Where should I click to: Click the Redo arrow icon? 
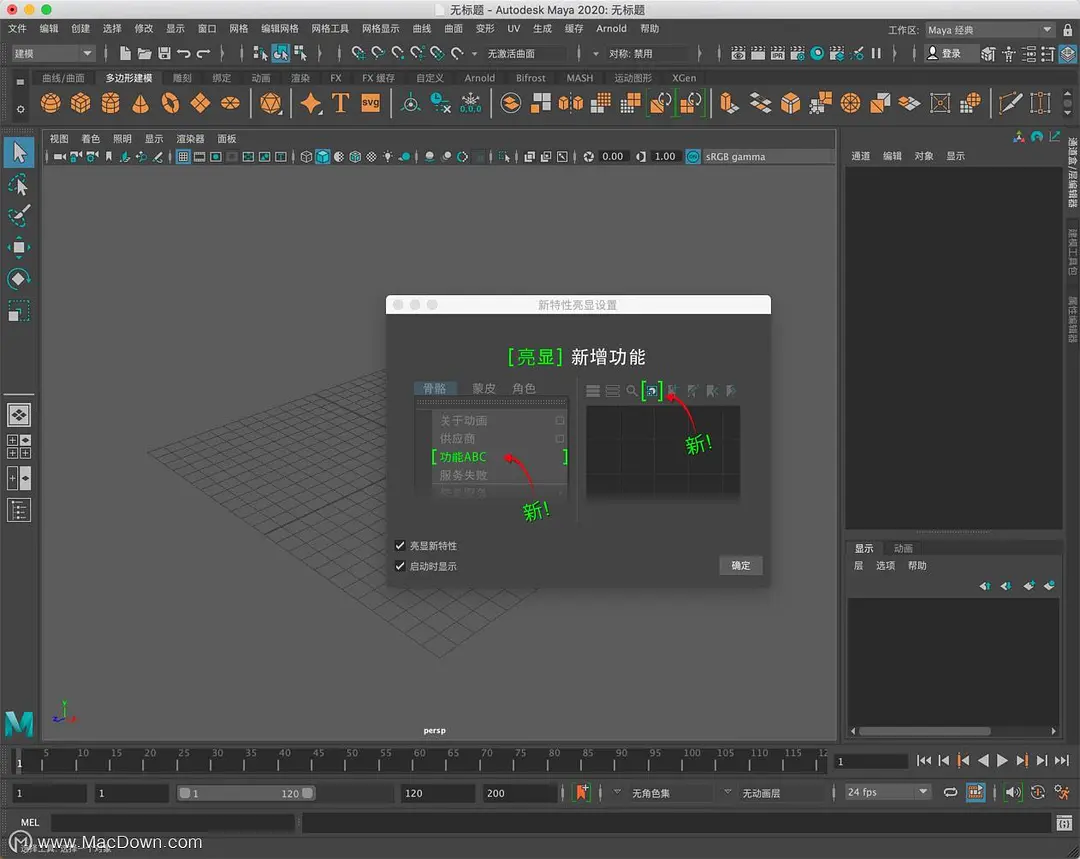tap(203, 53)
